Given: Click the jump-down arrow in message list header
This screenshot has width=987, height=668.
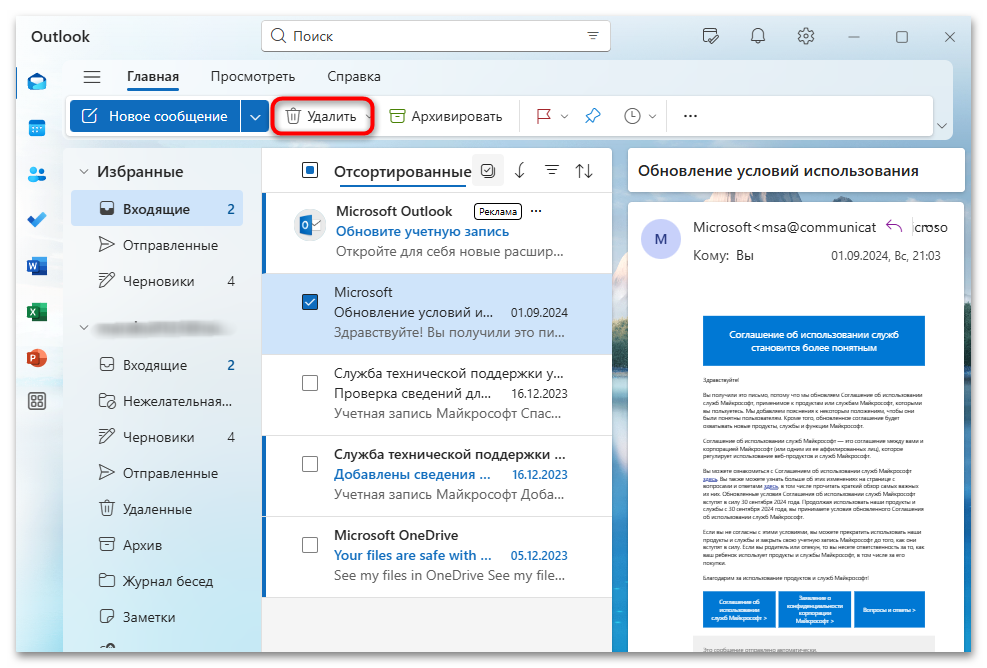Looking at the screenshot, I should pos(519,171).
